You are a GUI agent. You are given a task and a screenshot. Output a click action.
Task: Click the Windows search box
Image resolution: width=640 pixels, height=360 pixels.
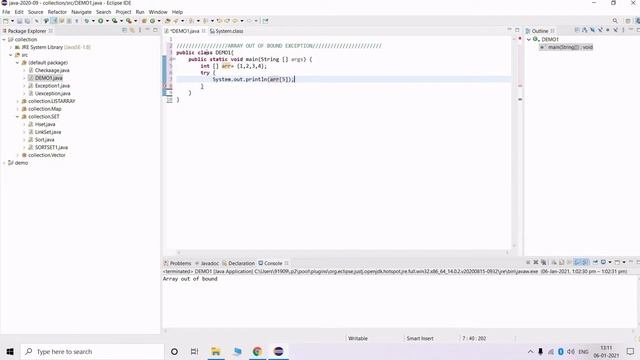[93, 351]
